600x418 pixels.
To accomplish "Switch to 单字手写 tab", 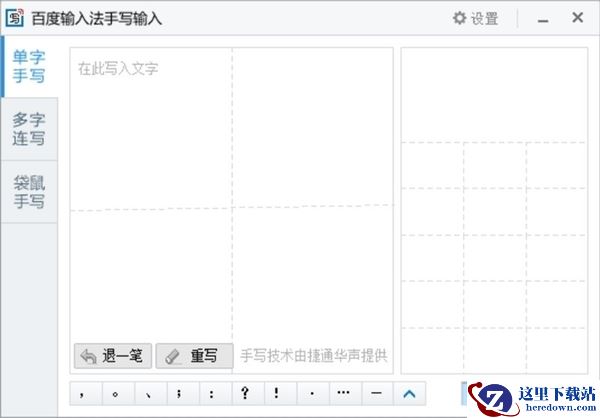I will (x=29, y=66).
